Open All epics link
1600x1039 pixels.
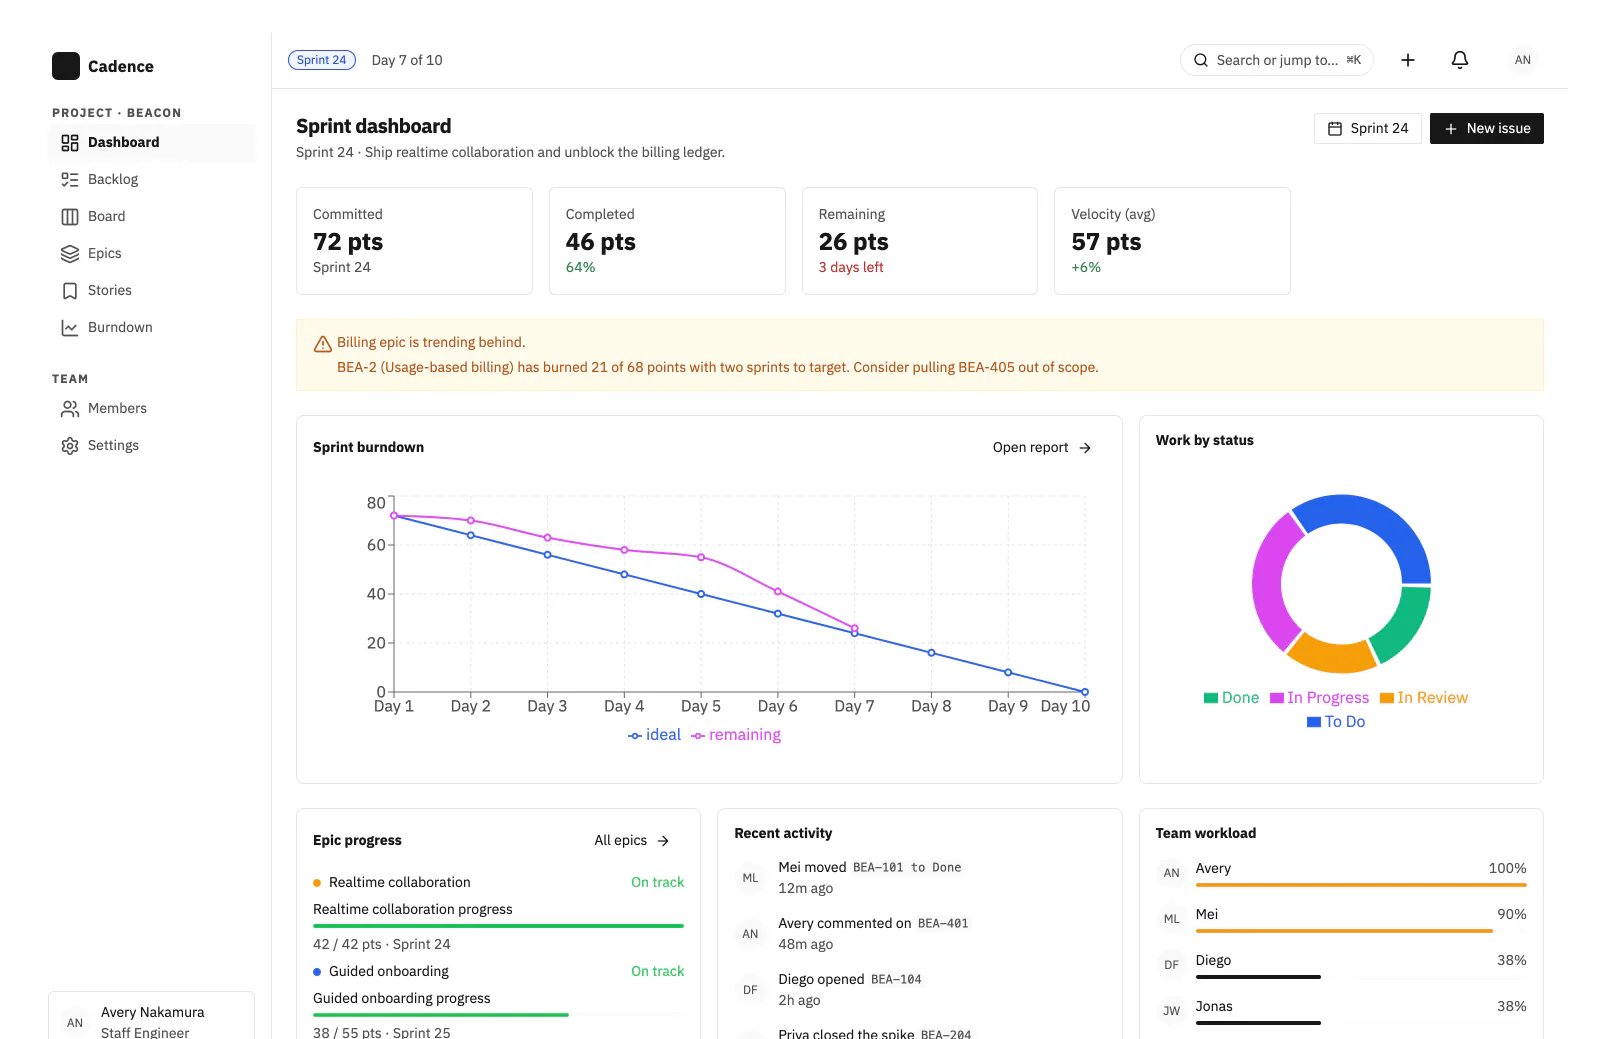(632, 840)
